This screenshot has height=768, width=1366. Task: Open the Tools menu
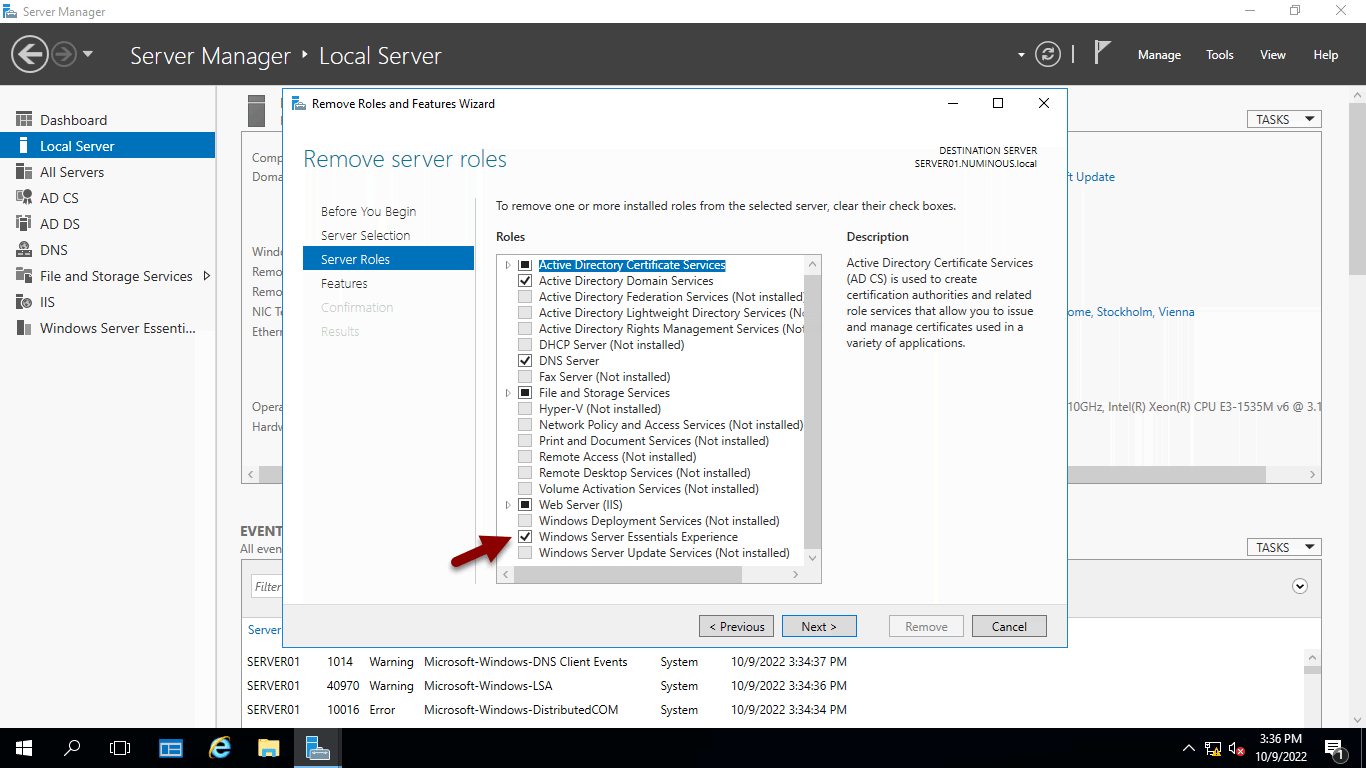(x=1219, y=55)
